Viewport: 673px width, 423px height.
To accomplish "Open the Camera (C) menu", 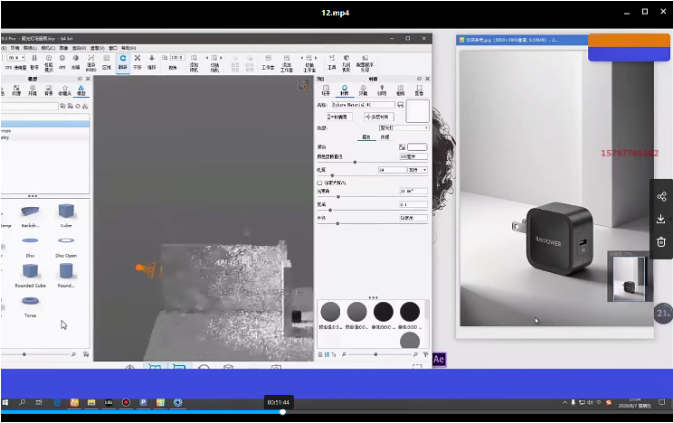I will (48, 48).
